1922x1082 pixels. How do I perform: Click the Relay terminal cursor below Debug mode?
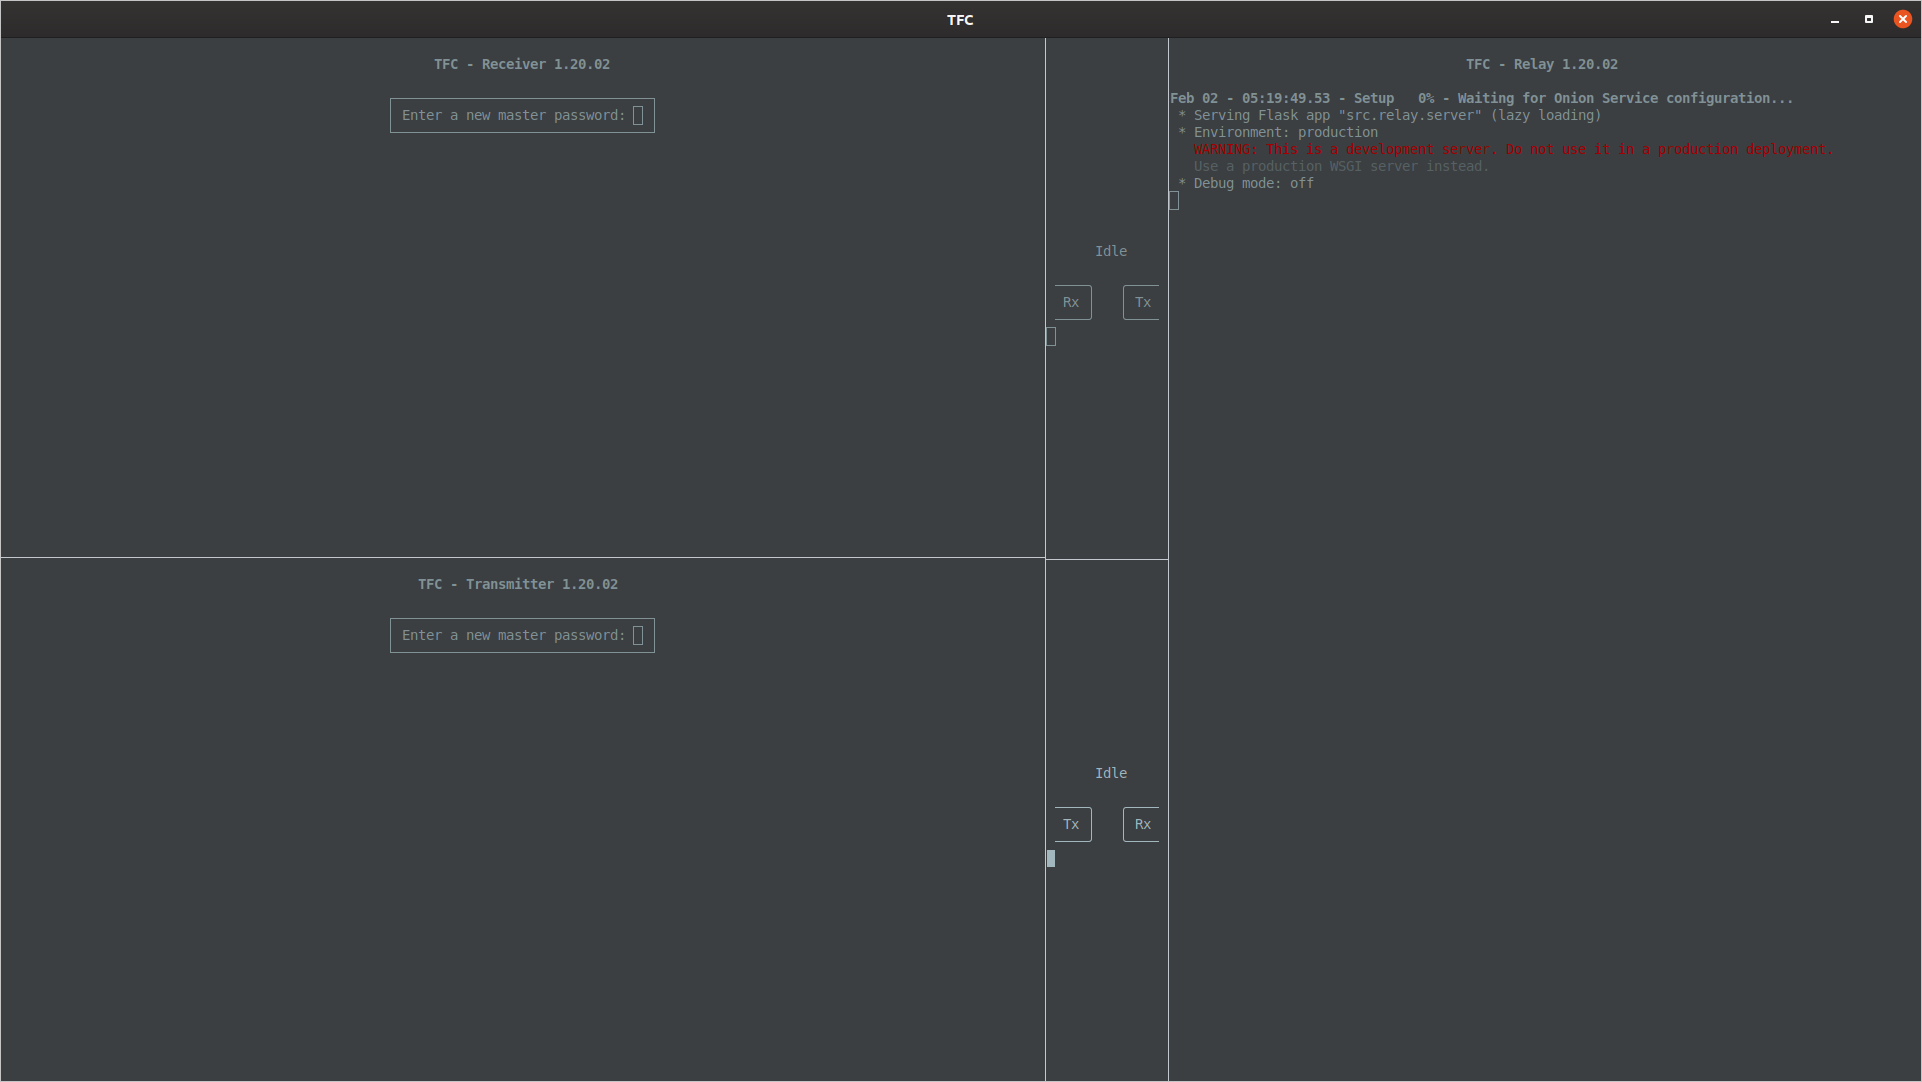pyautogui.click(x=1174, y=201)
